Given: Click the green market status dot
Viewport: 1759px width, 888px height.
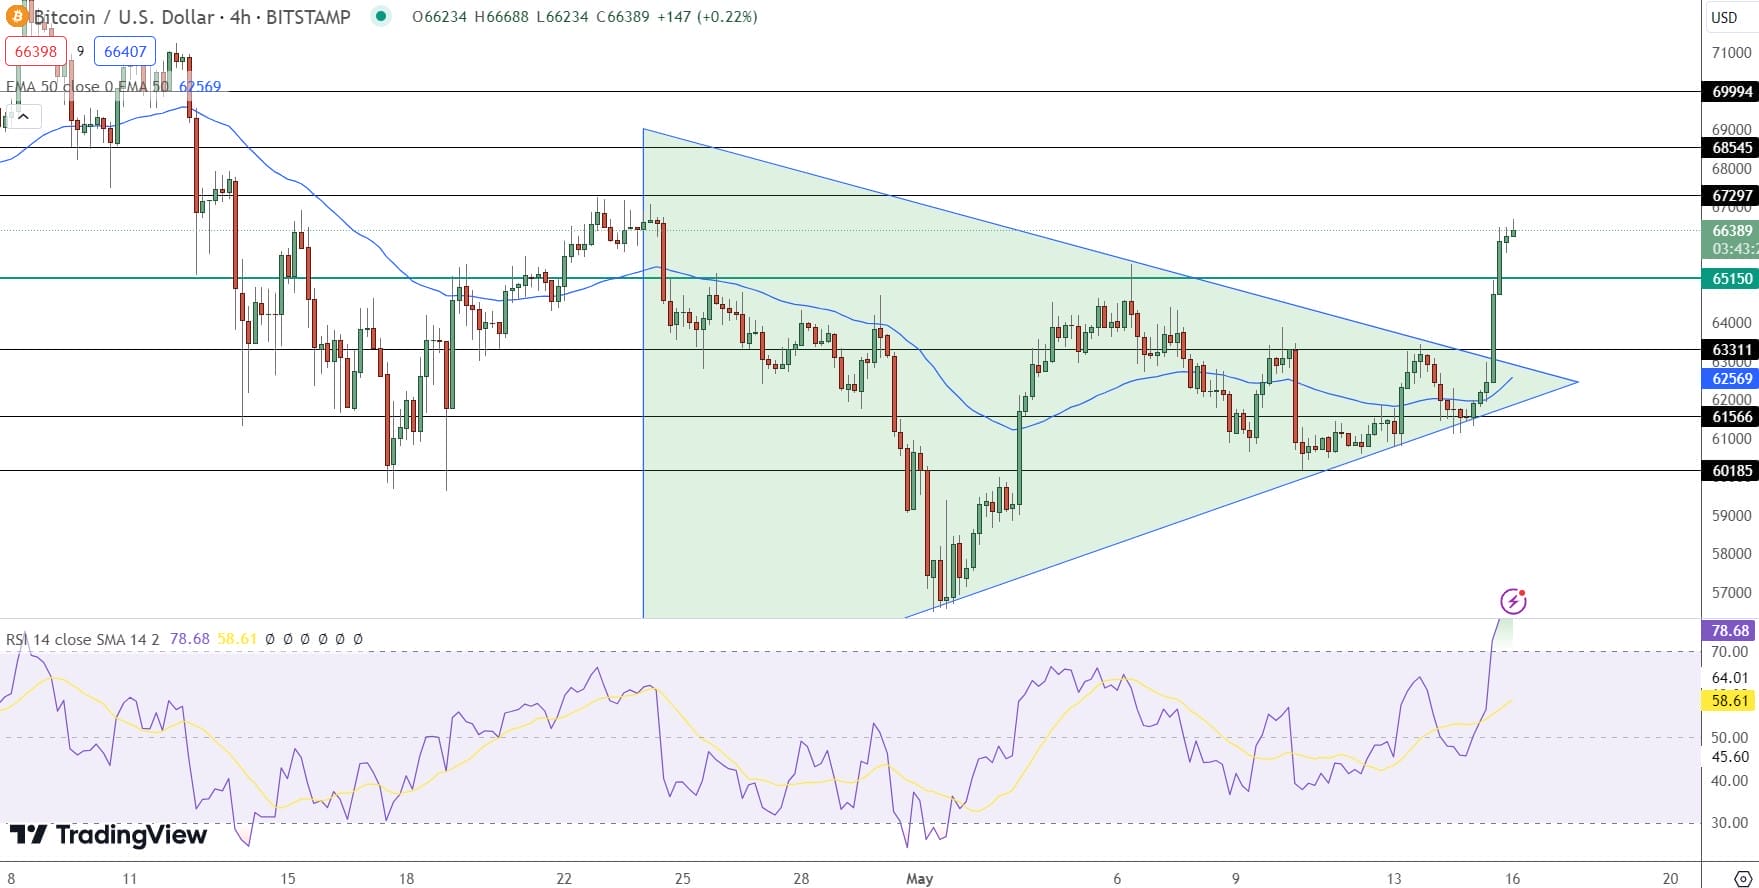Looking at the screenshot, I should [x=381, y=16].
